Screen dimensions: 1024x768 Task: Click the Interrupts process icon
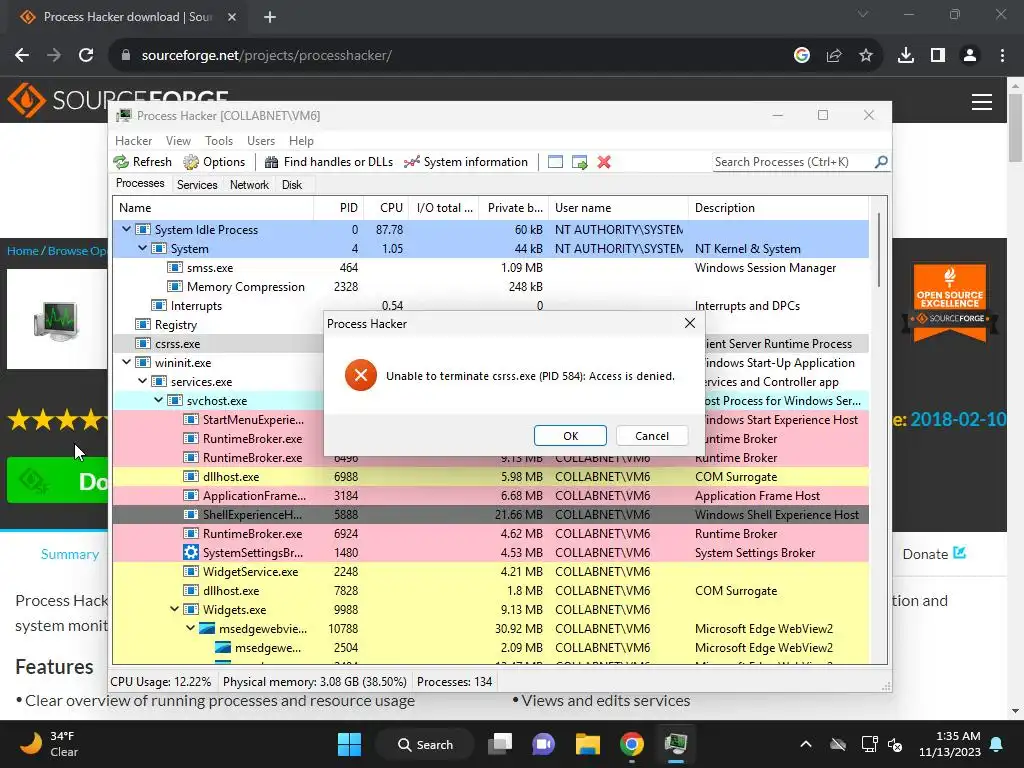tap(159, 305)
